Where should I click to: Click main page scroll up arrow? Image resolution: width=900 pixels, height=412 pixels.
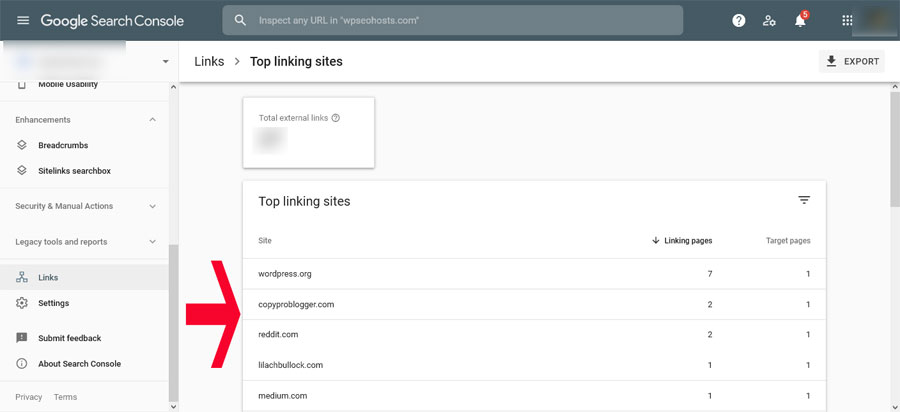pyautogui.click(x=895, y=87)
